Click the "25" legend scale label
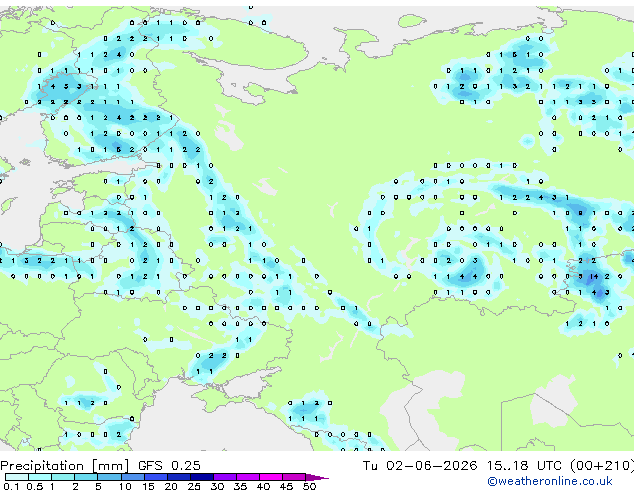The height and width of the screenshot is (490, 634). click(194, 486)
